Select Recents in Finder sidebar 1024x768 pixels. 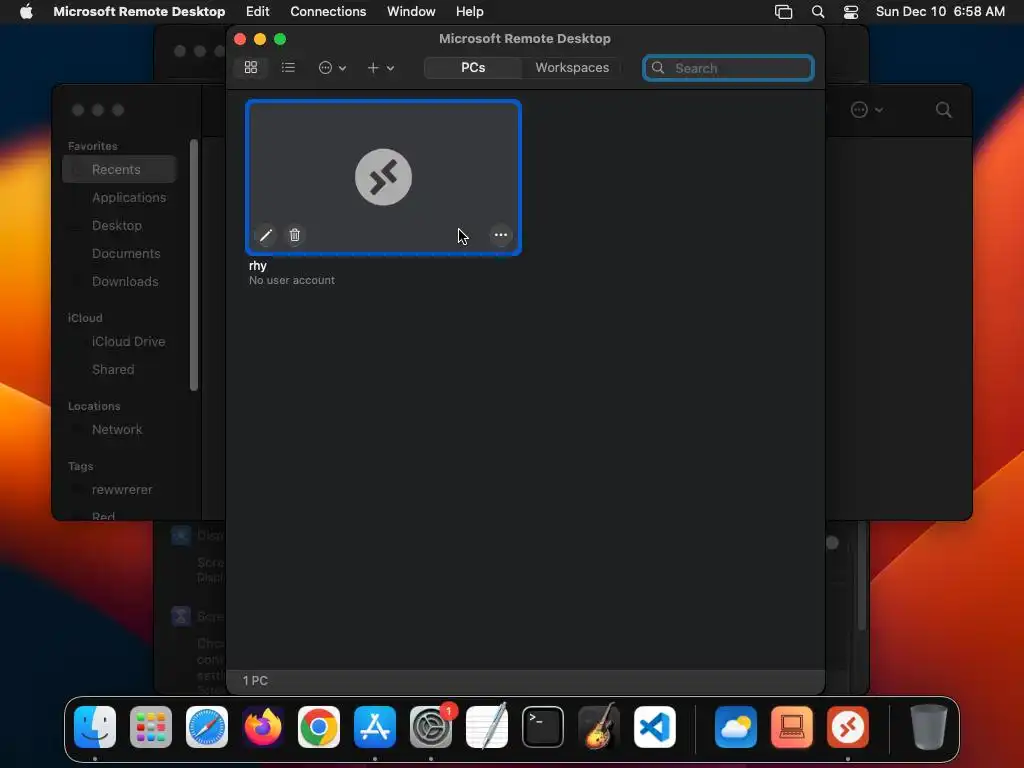(x=120, y=169)
